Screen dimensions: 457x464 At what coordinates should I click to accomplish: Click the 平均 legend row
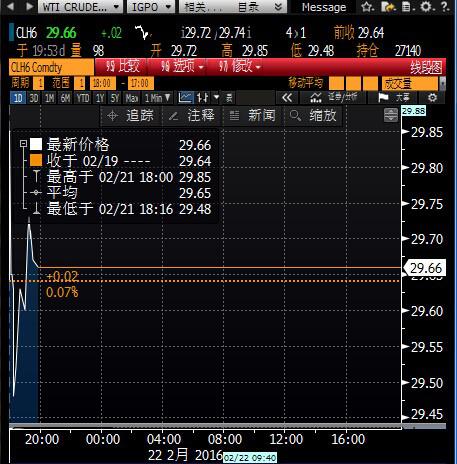(121, 193)
